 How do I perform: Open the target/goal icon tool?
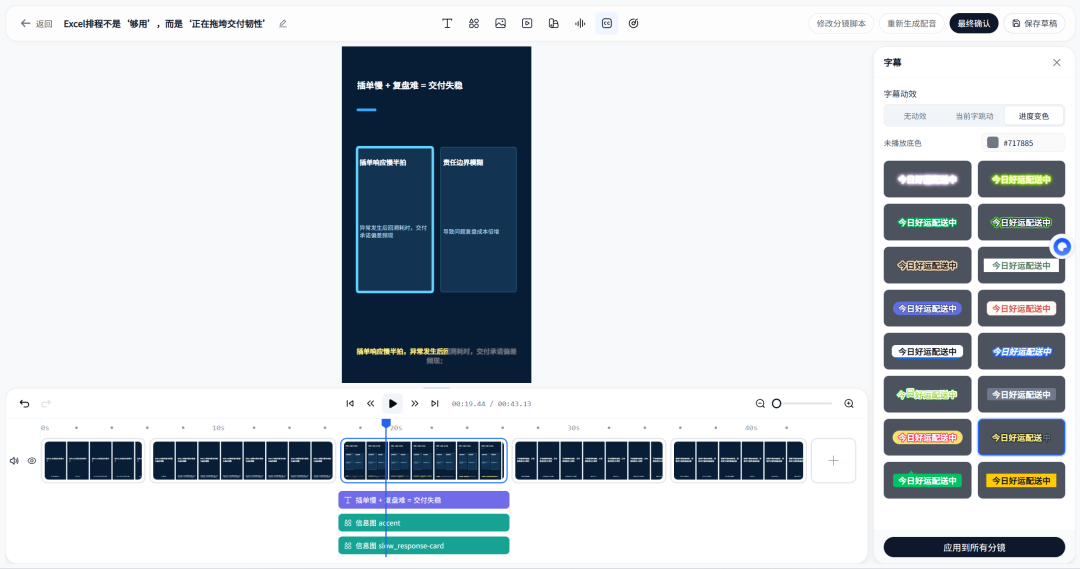634,23
